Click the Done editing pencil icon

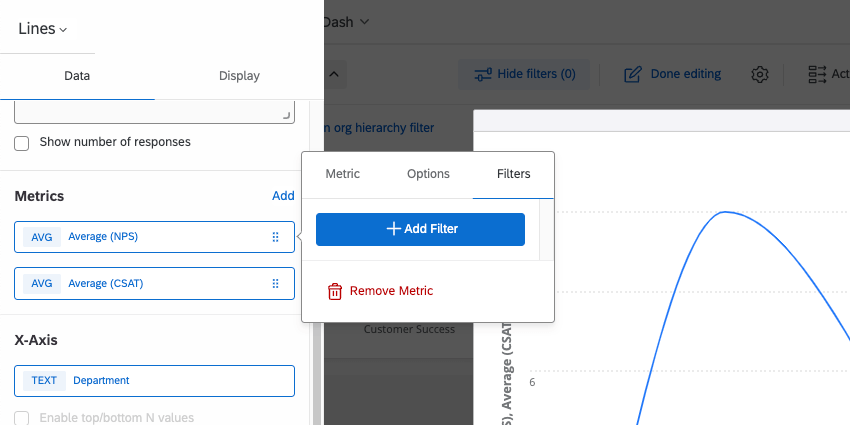pos(633,74)
